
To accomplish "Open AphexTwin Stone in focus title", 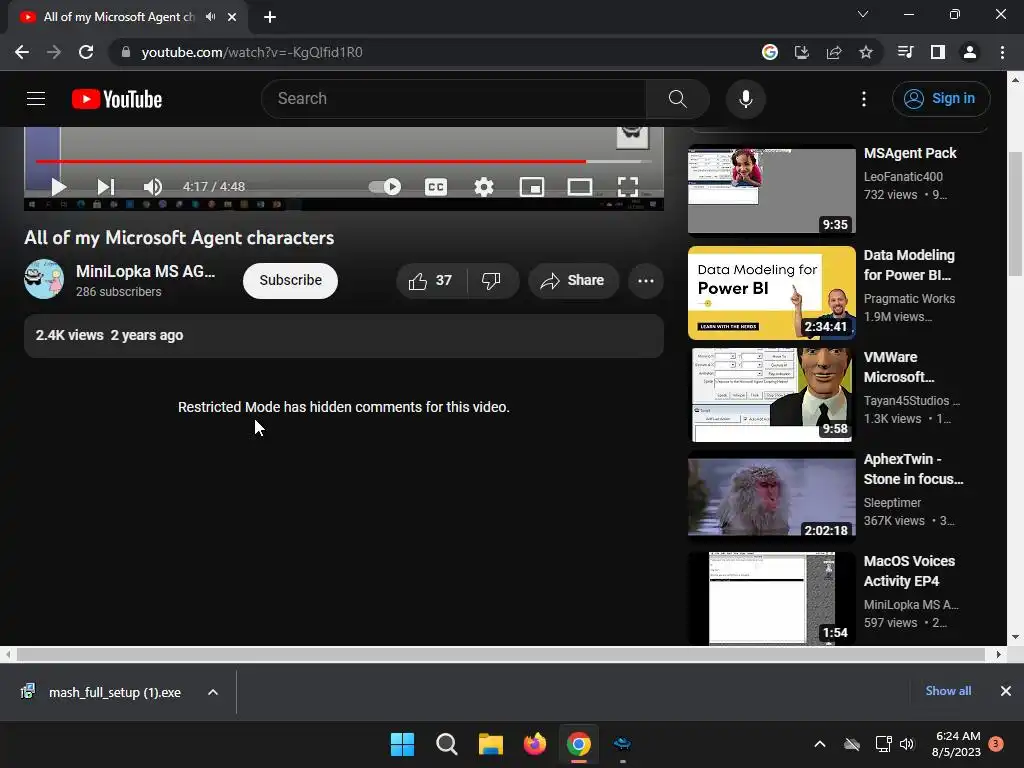I will tap(913, 469).
